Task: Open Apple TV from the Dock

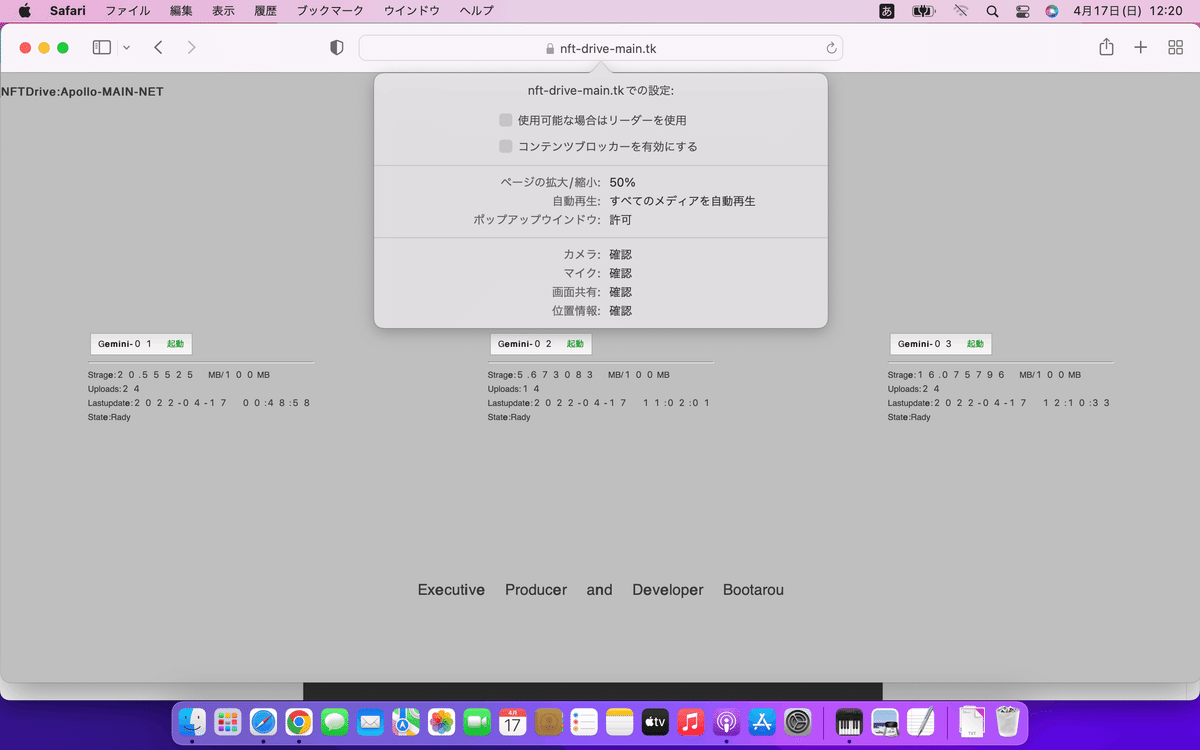Action: 655,721
